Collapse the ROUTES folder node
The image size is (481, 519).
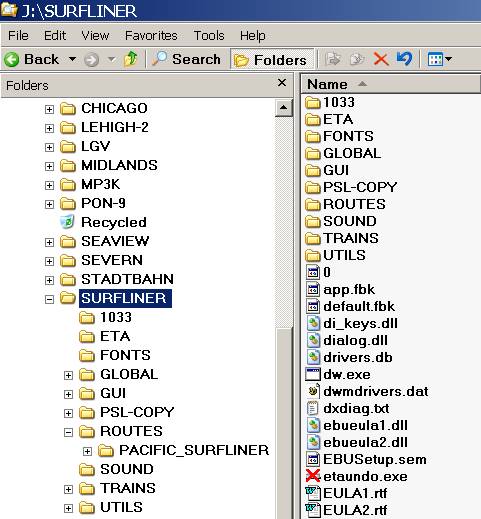(x=68, y=432)
